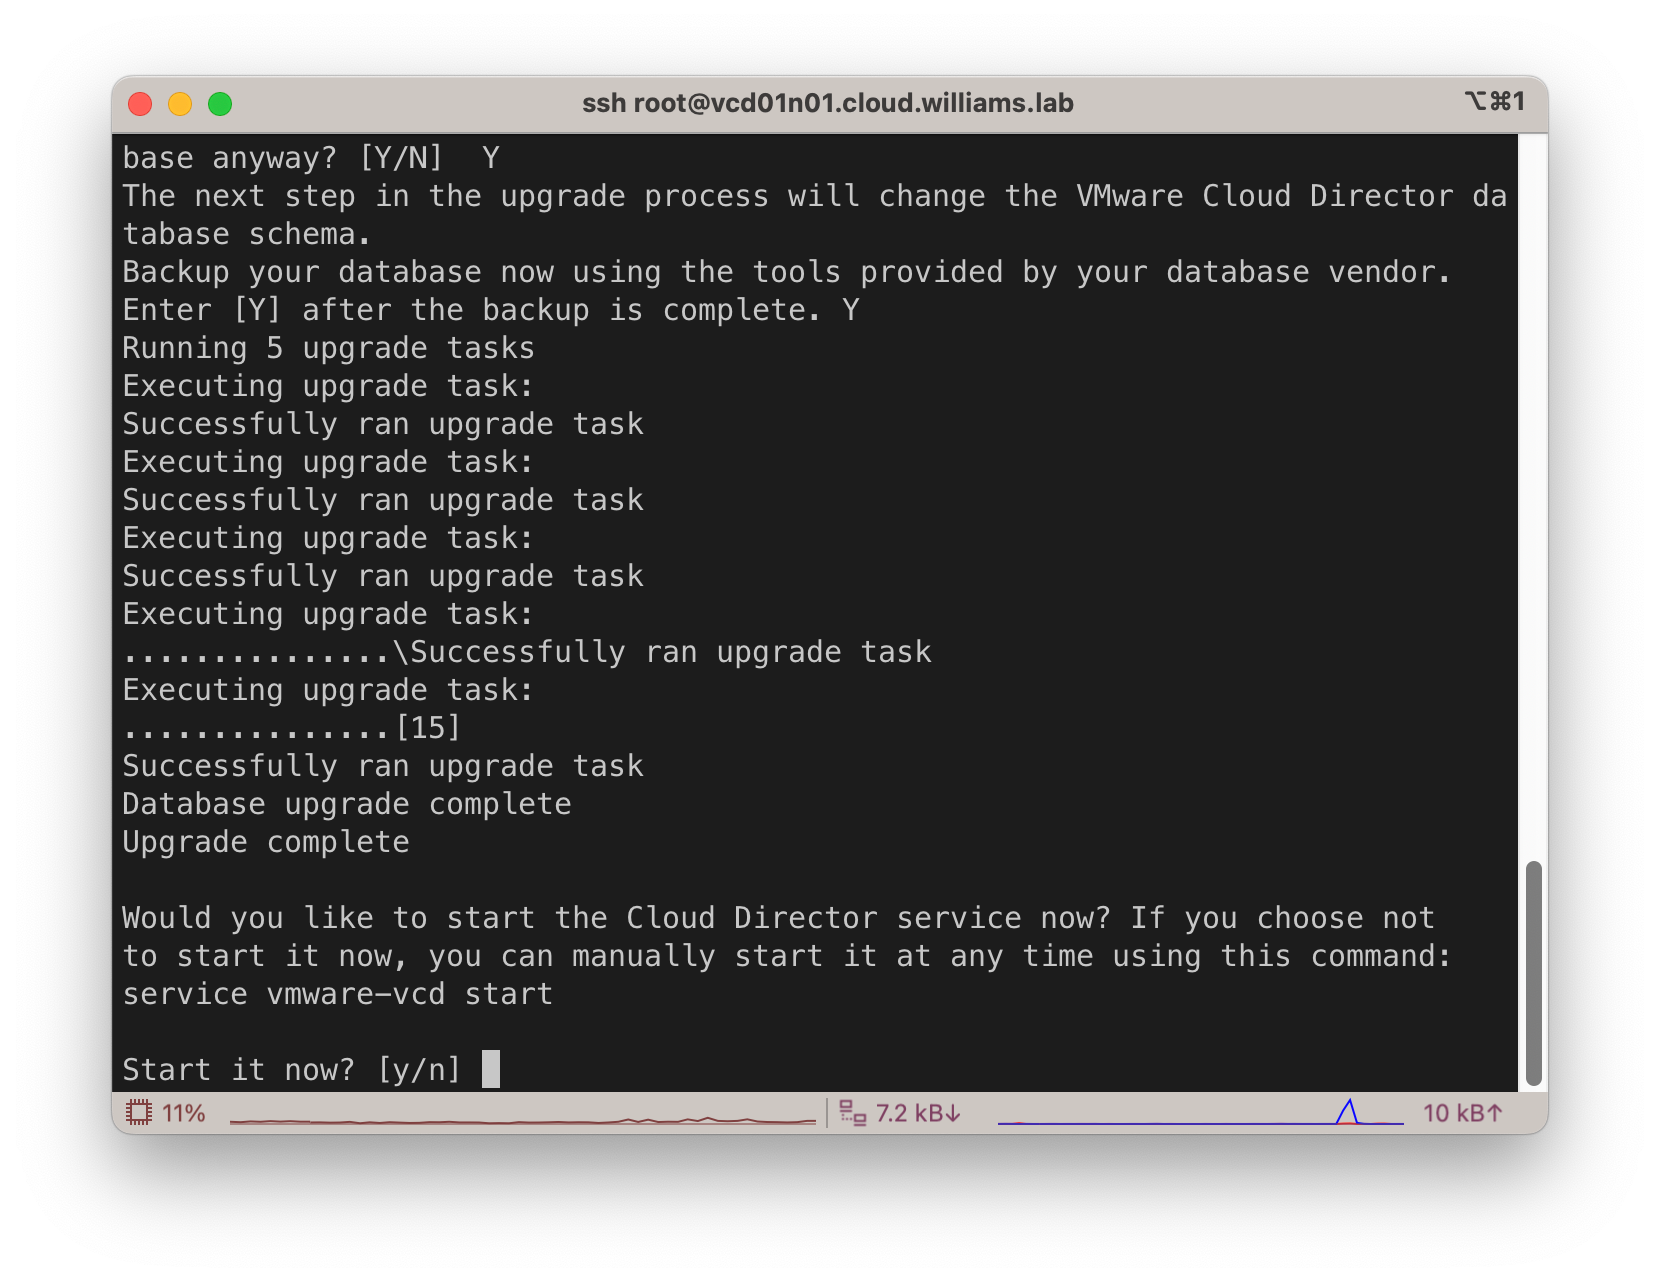Click the 'Backup your database now' line
Image resolution: width=1660 pixels, height=1282 pixels.
(786, 272)
